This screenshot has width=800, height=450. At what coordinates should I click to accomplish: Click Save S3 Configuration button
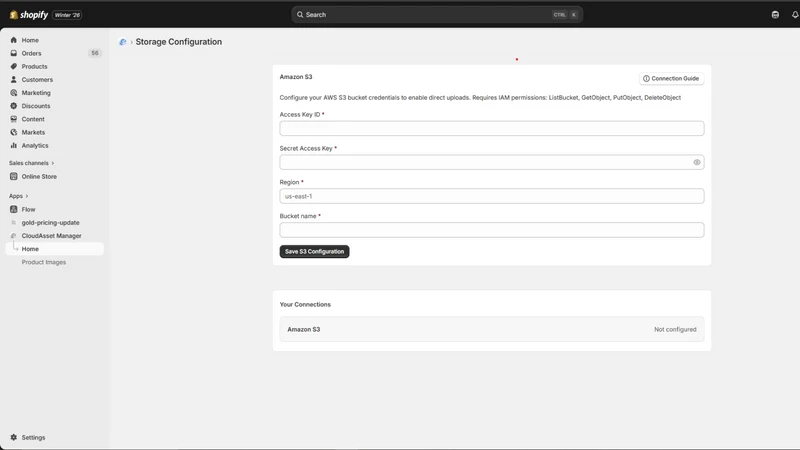[x=314, y=252]
